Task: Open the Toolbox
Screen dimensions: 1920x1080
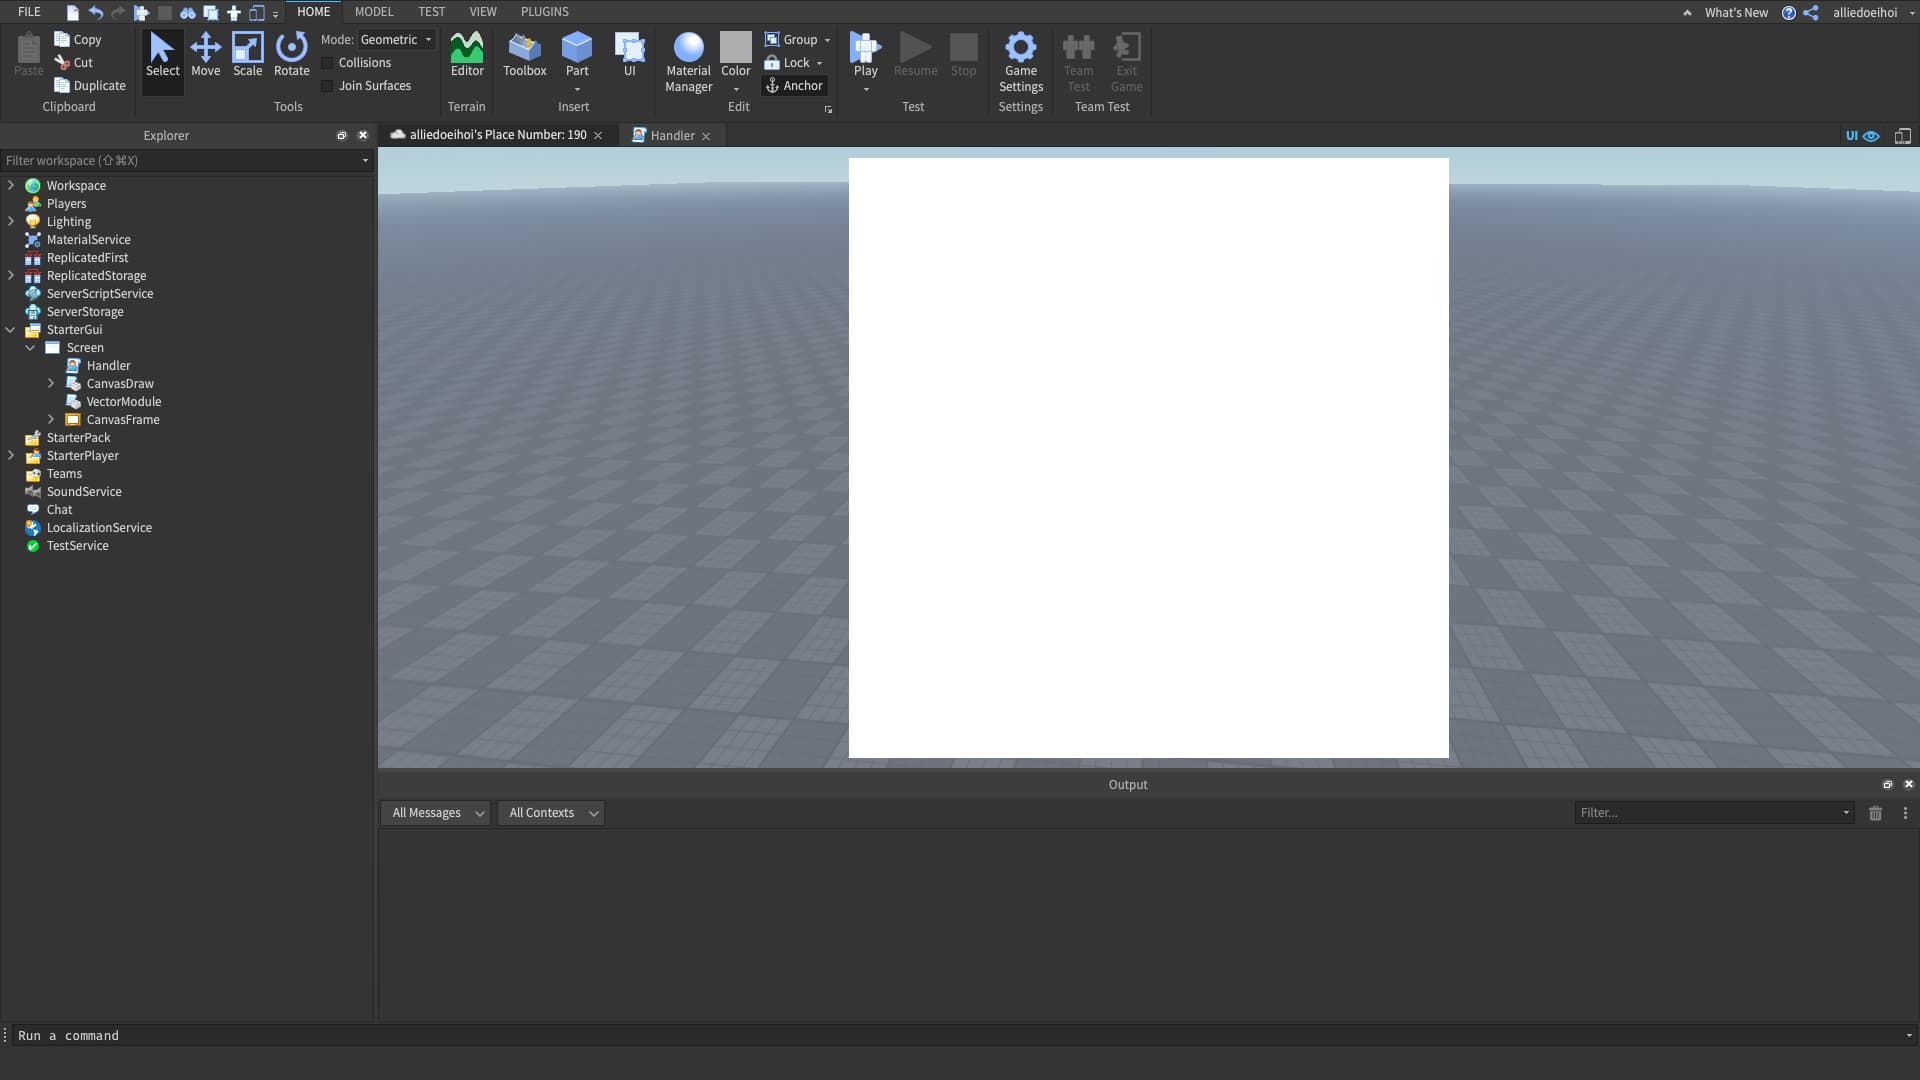Action: coord(524,57)
